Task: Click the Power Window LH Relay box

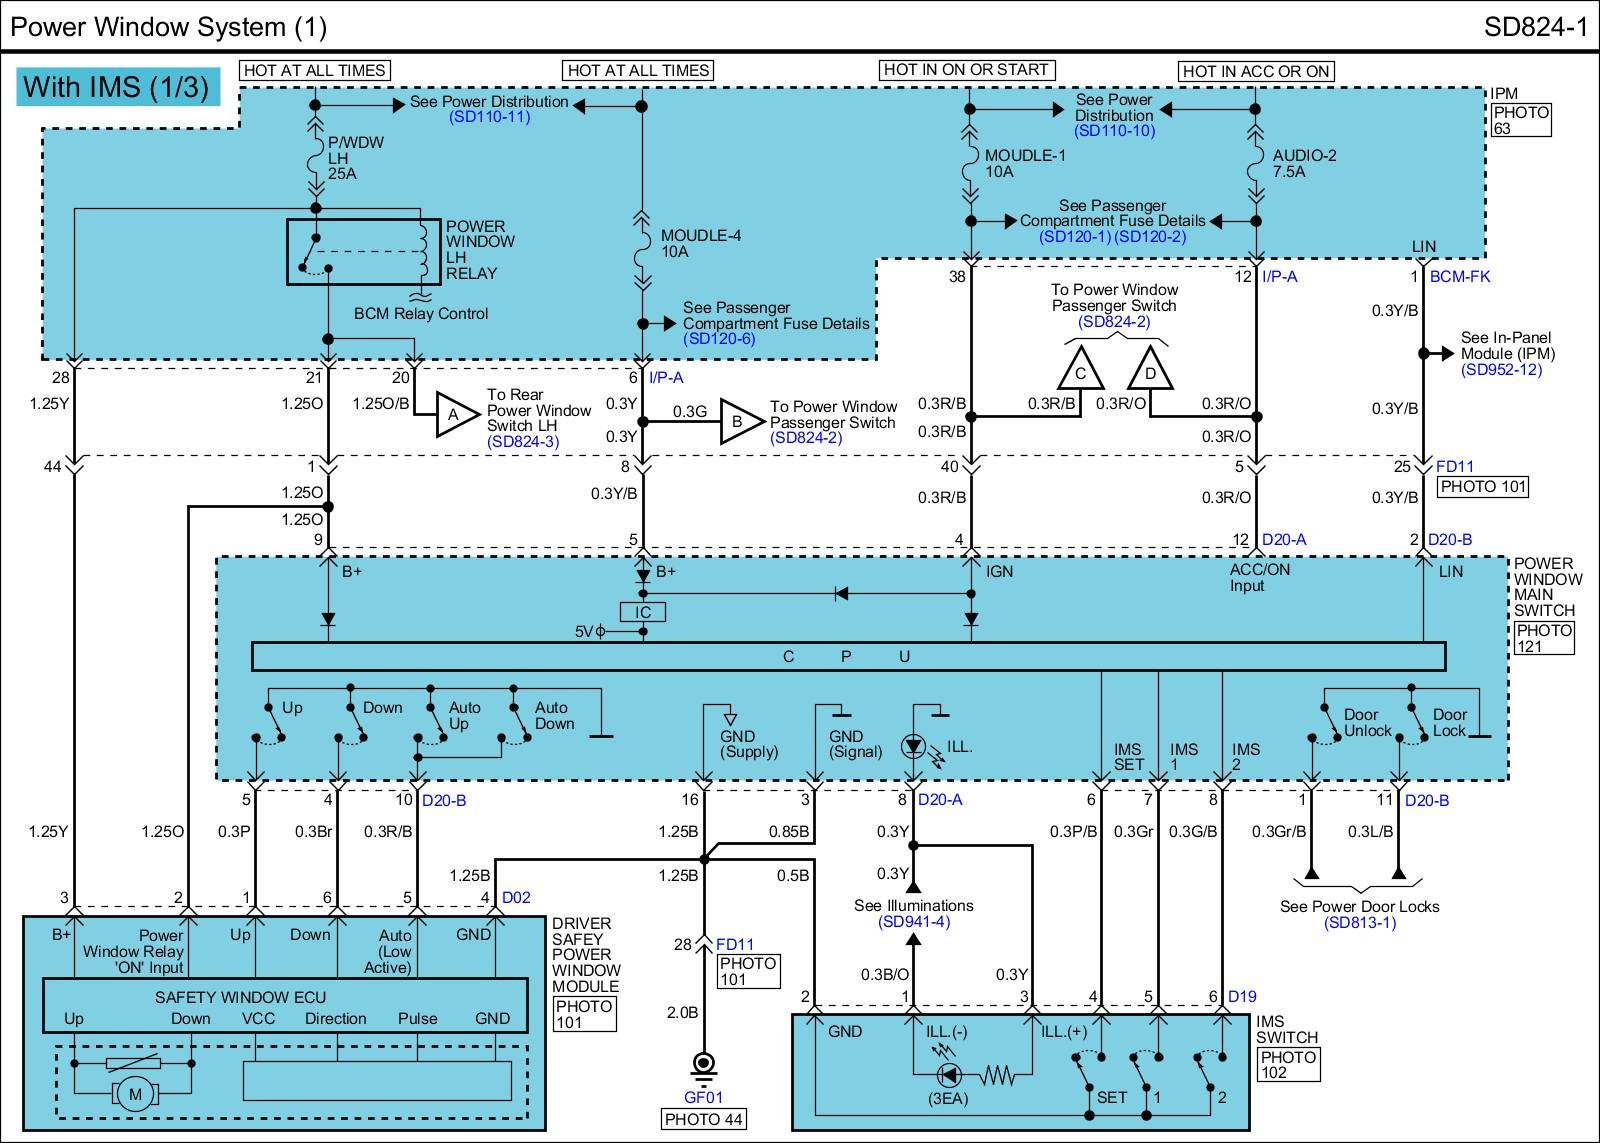Action: coord(363,252)
